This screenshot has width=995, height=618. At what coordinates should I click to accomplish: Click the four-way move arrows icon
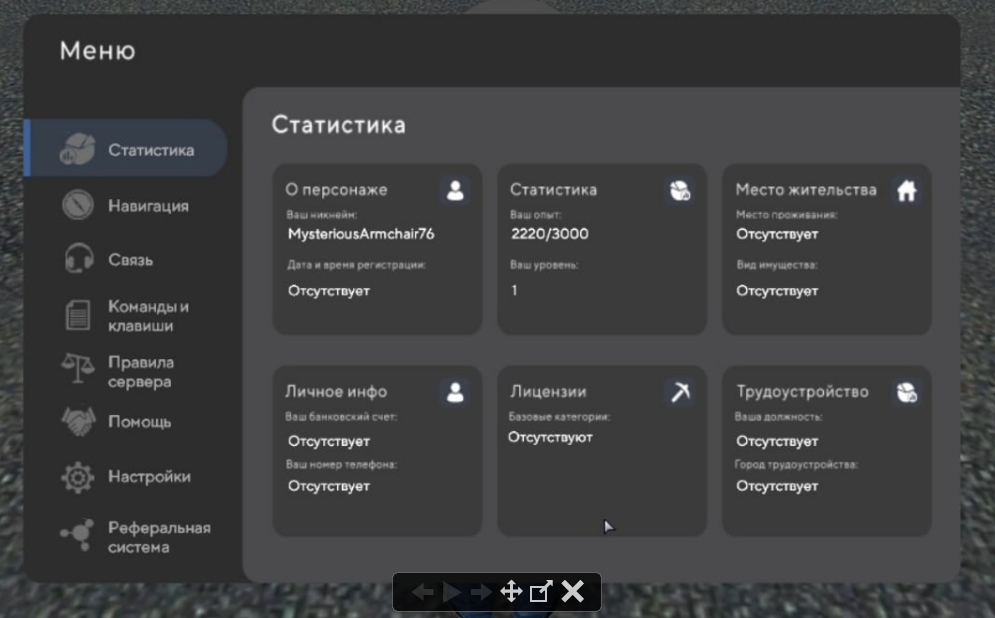[x=511, y=591]
